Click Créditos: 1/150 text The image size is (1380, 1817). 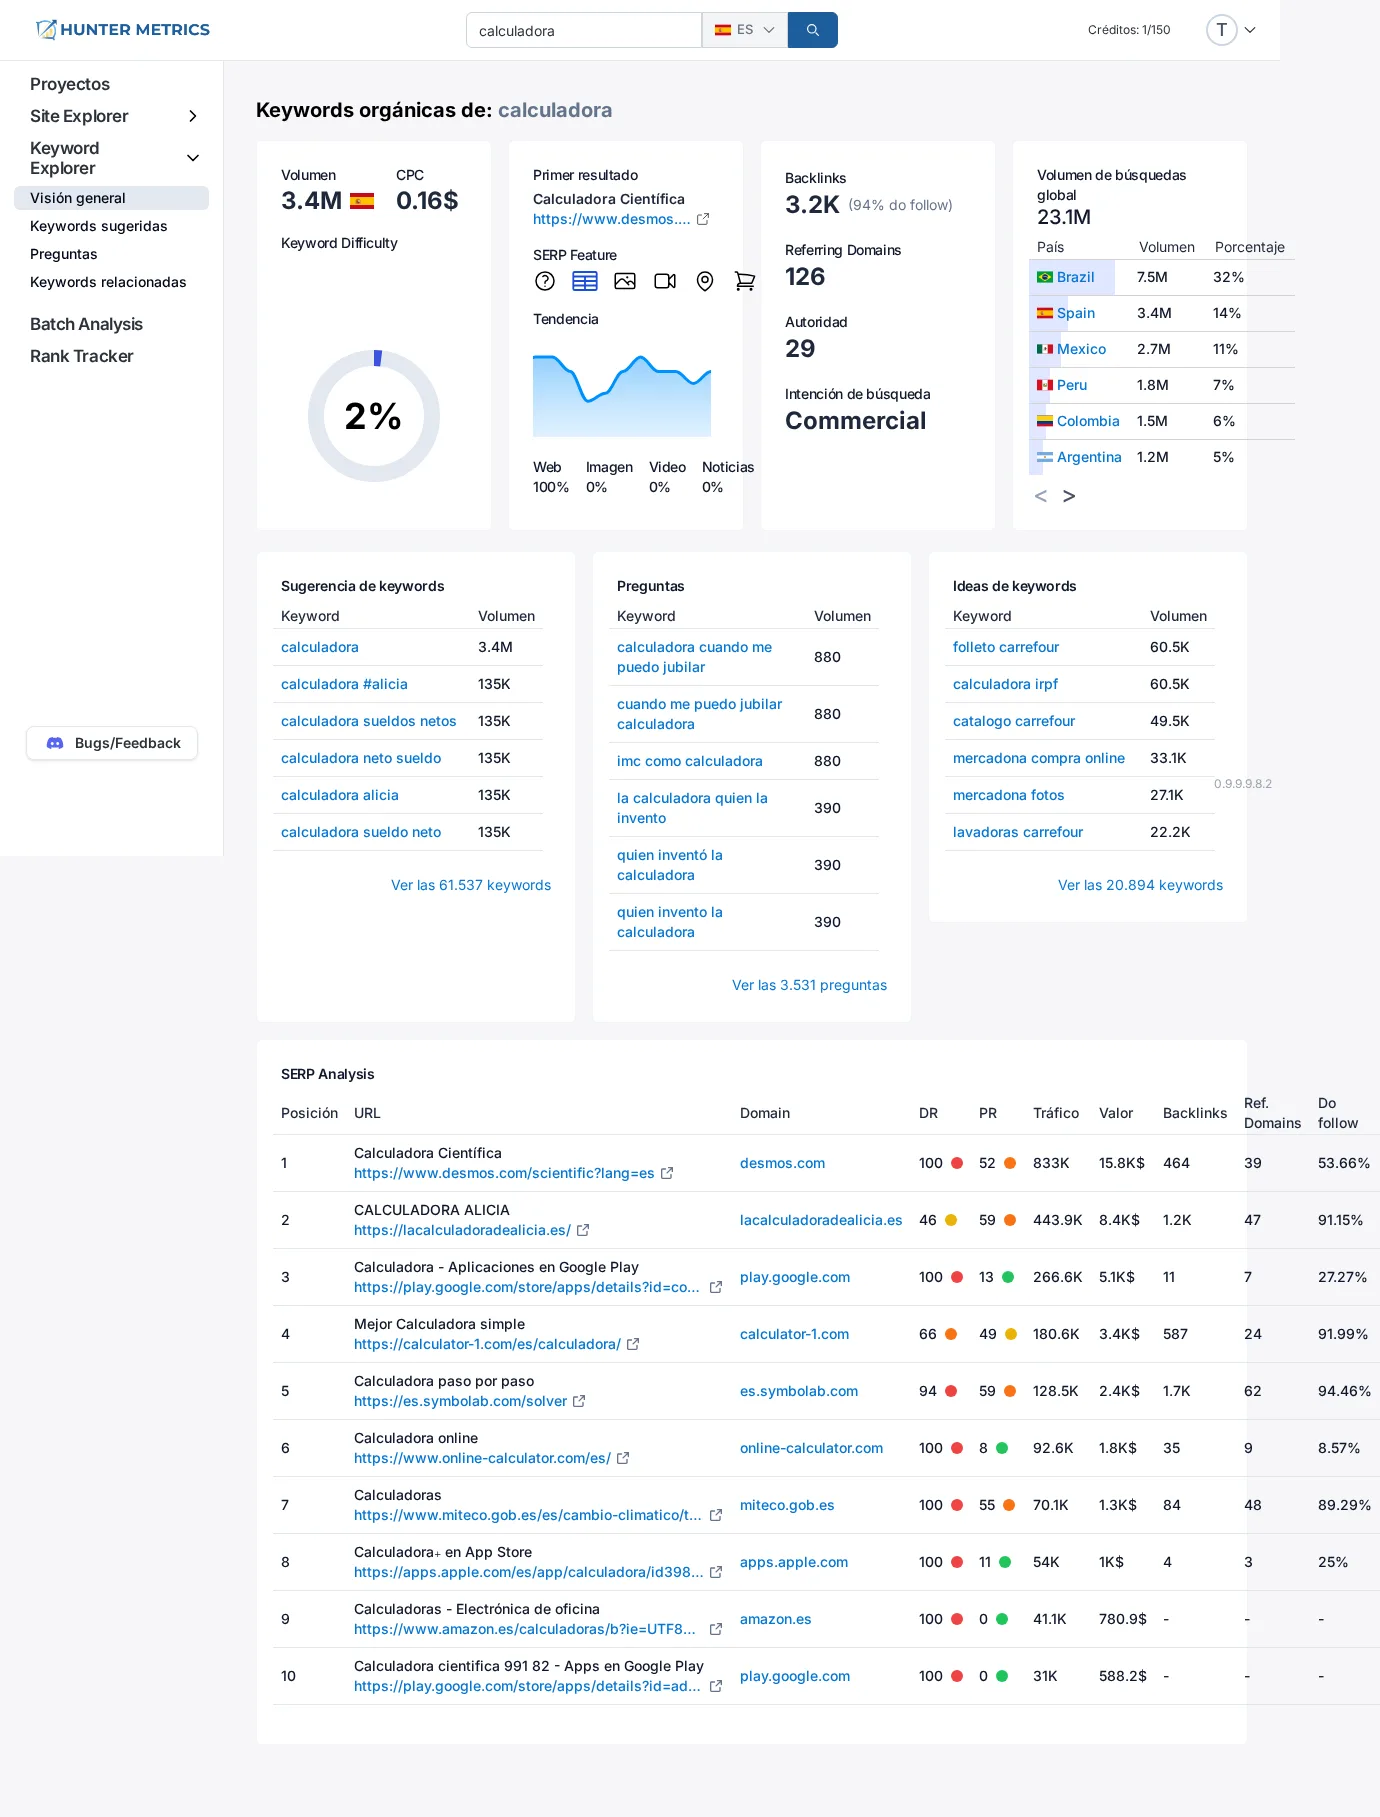(x=1129, y=30)
